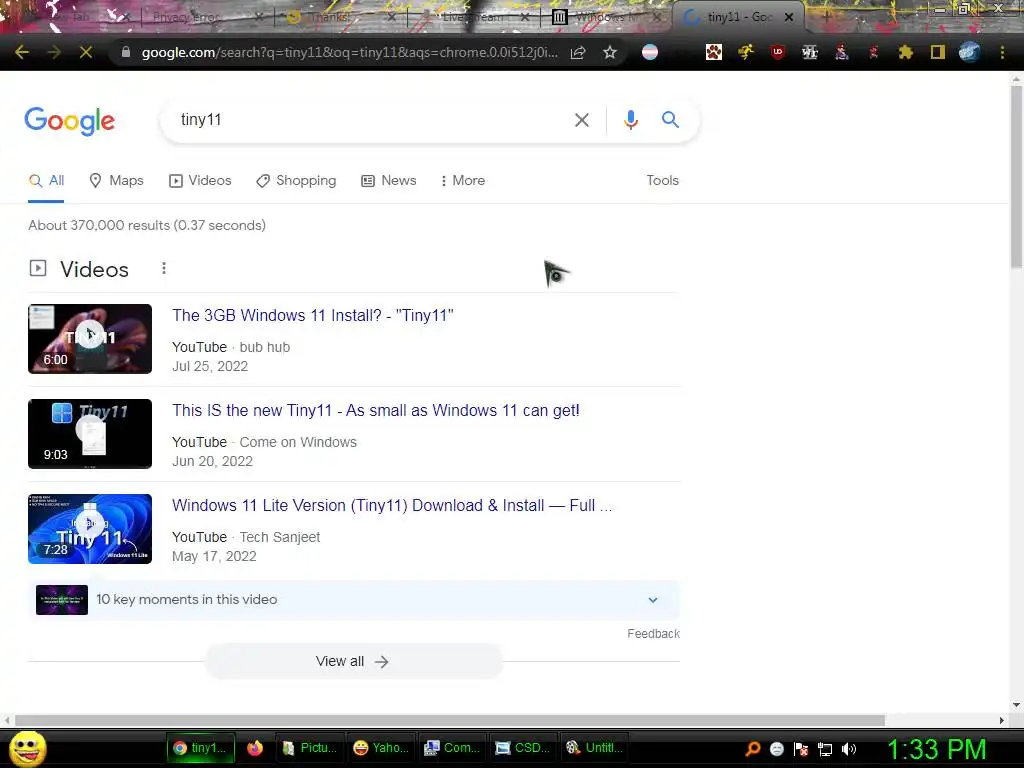
Task: Click the volume speaker tray icon
Action: [x=849, y=749]
